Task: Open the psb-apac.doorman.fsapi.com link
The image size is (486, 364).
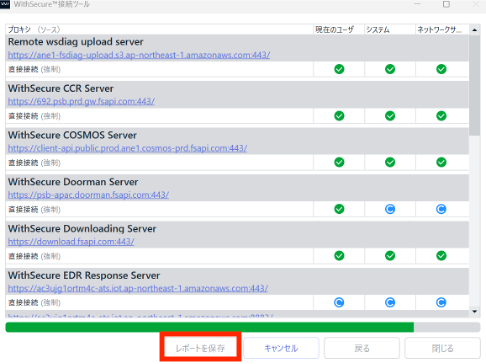Action: pyautogui.click(x=88, y=195)
